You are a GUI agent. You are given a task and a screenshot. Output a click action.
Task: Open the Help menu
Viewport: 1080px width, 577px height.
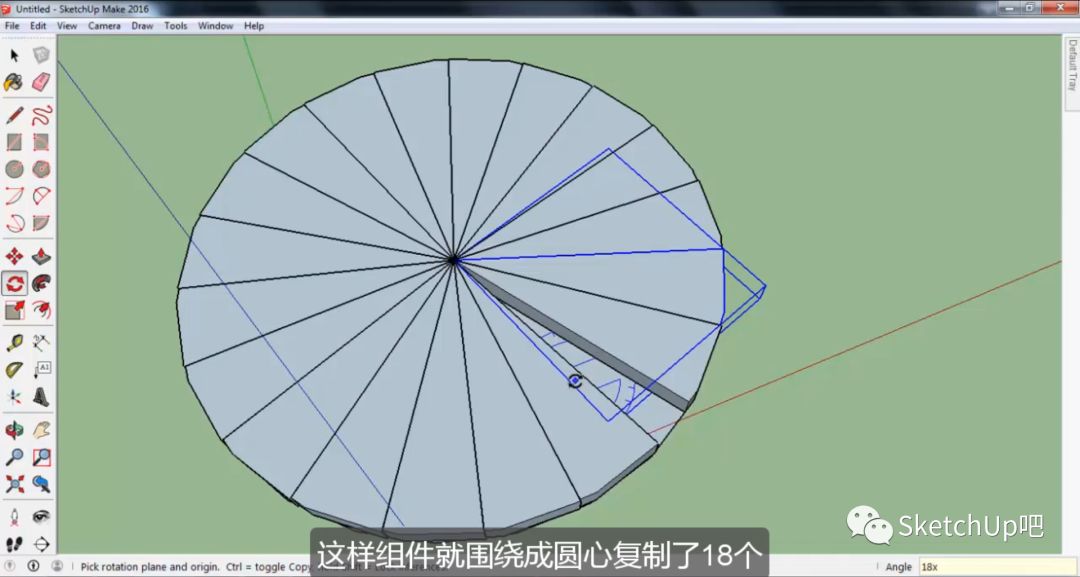(253, 25)
